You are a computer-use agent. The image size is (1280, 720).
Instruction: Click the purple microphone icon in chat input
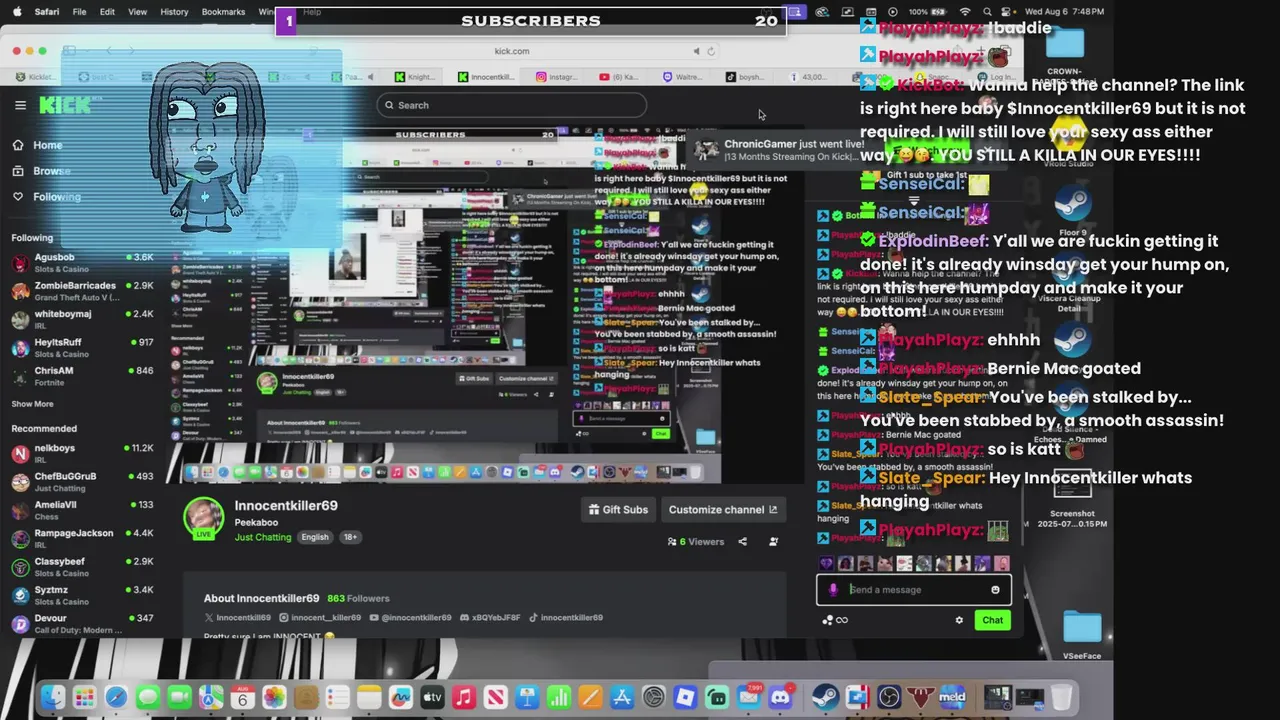point(833,590)
